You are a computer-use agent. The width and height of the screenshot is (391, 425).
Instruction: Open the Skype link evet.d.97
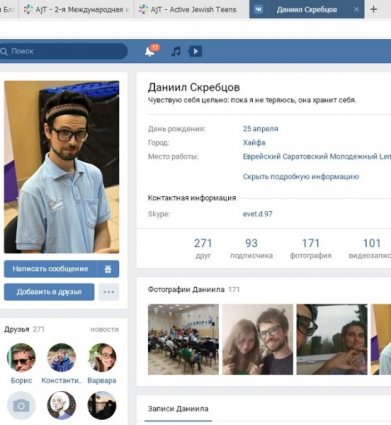pyautogui.click(x=257, y=214)
